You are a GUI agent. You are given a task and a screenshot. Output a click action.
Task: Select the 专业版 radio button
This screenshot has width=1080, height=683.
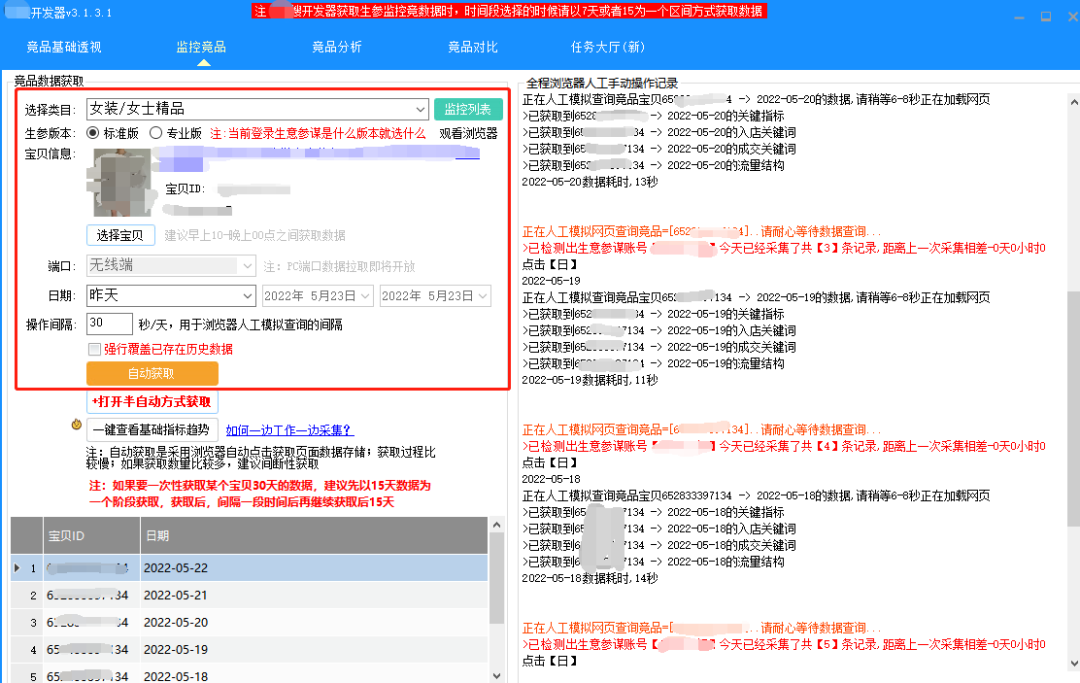pos(156,133)
